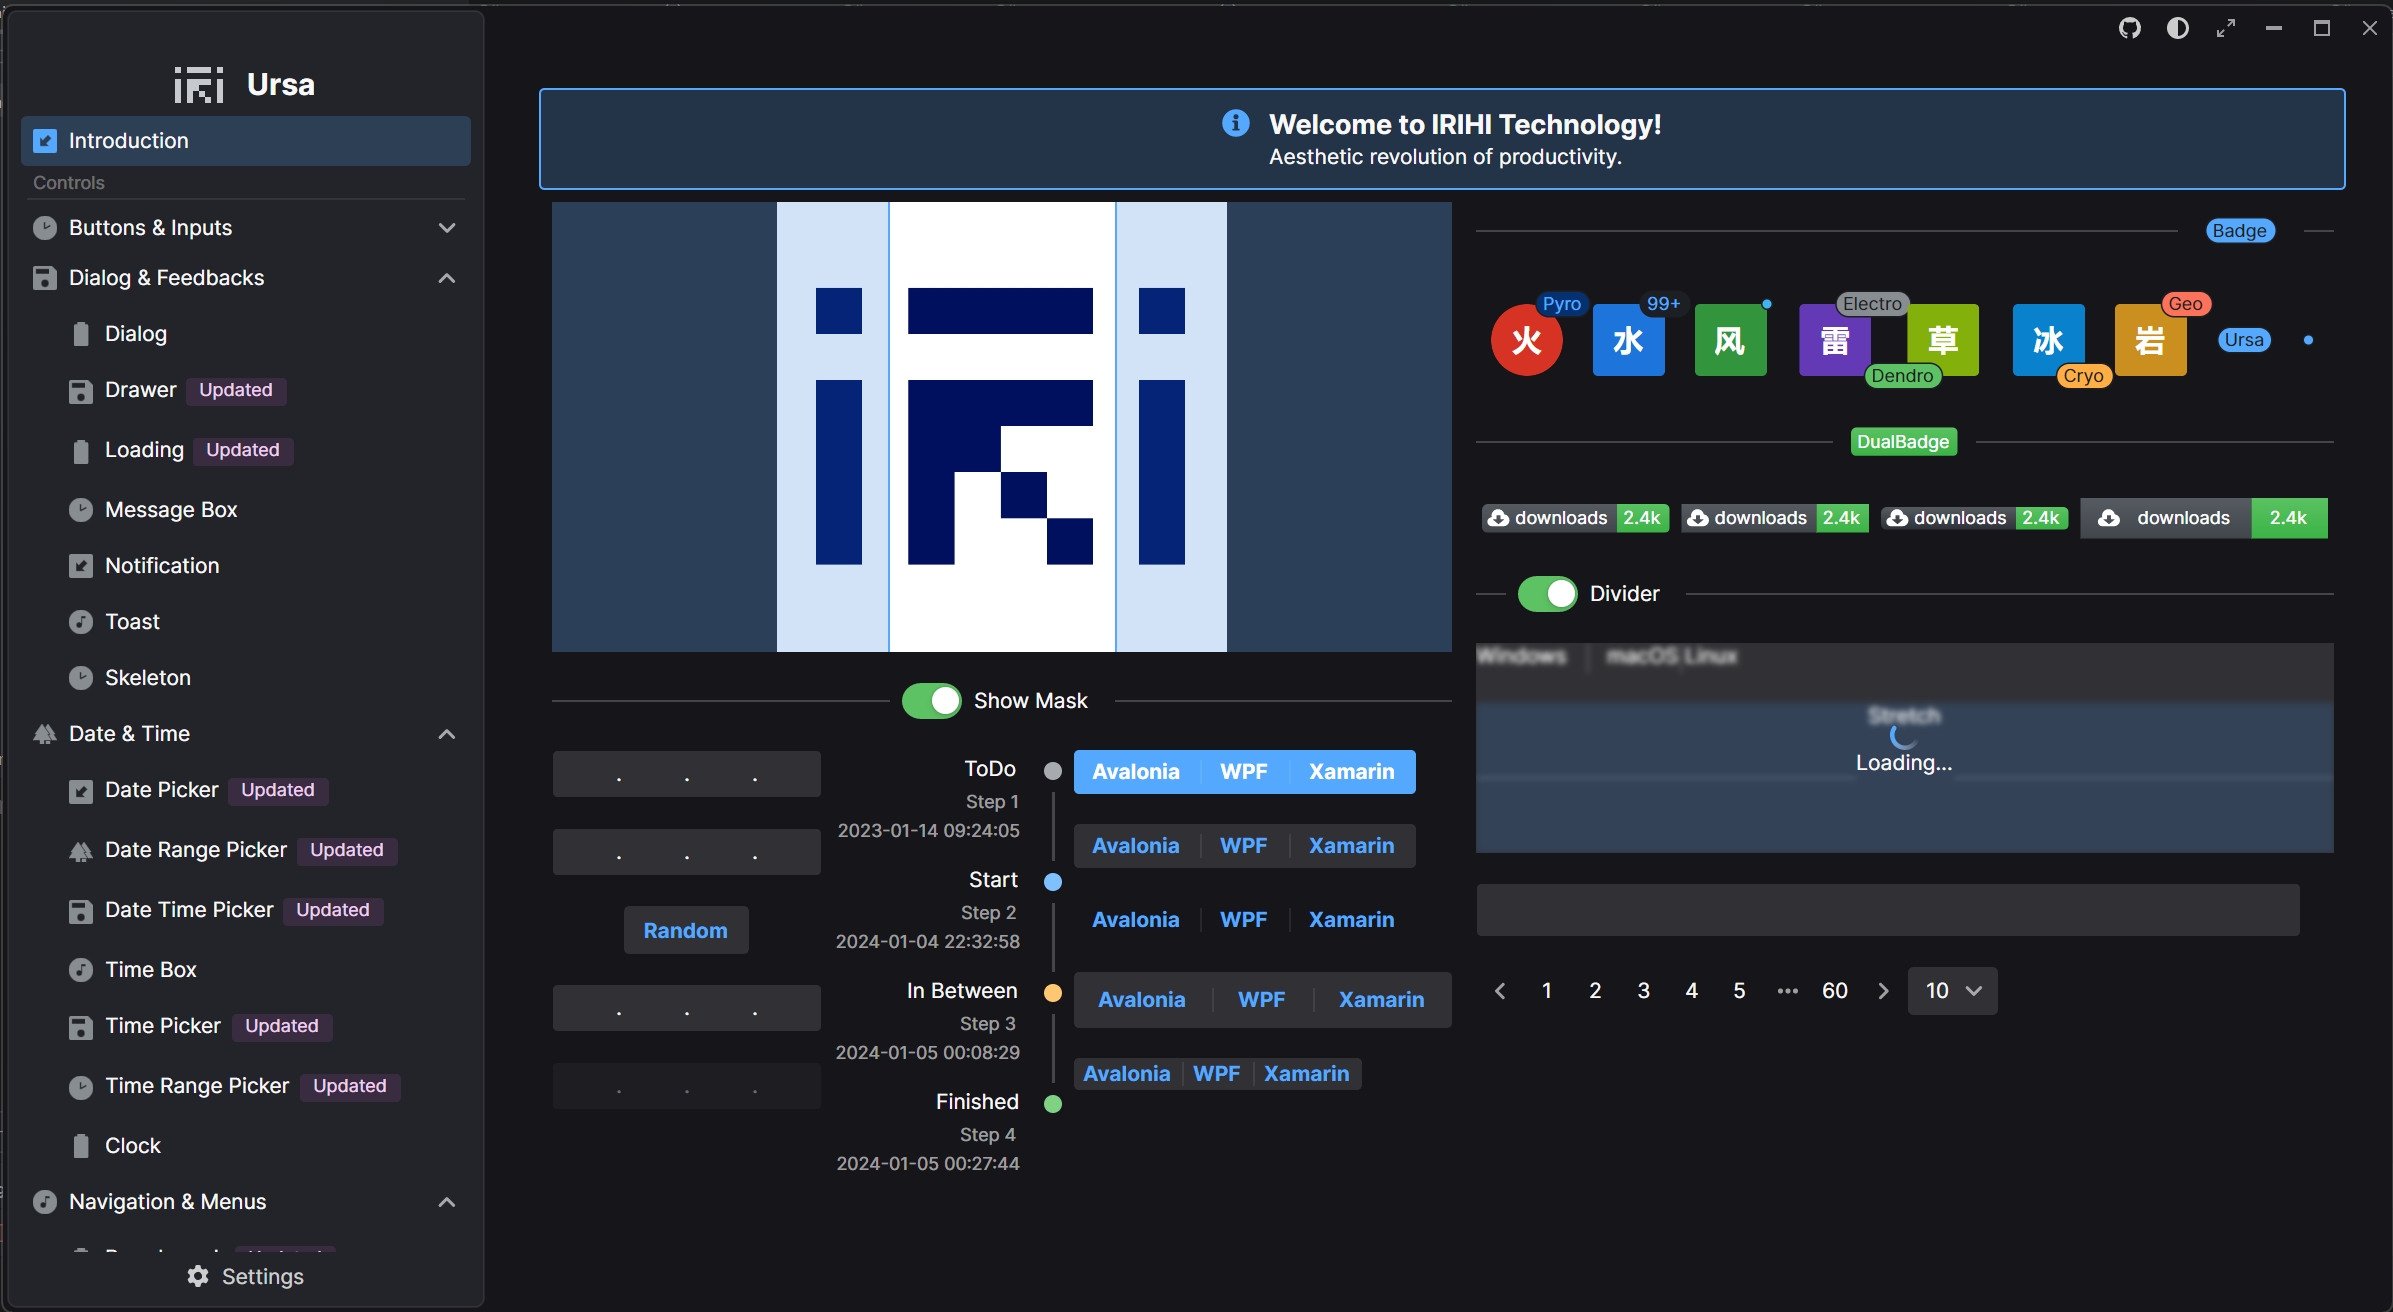Click the theme contrast toggle icon
The width and height of the screenshot is (2393, 1312).
pos(2177,28)
